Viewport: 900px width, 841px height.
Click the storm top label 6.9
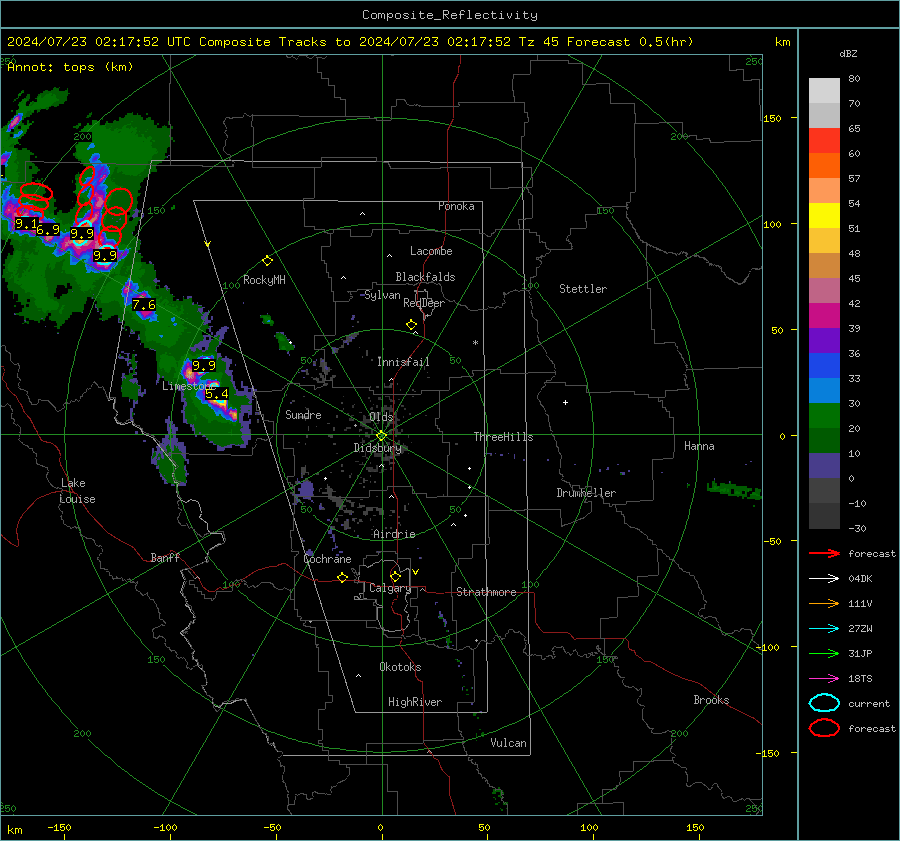click(x=48, y=230)
